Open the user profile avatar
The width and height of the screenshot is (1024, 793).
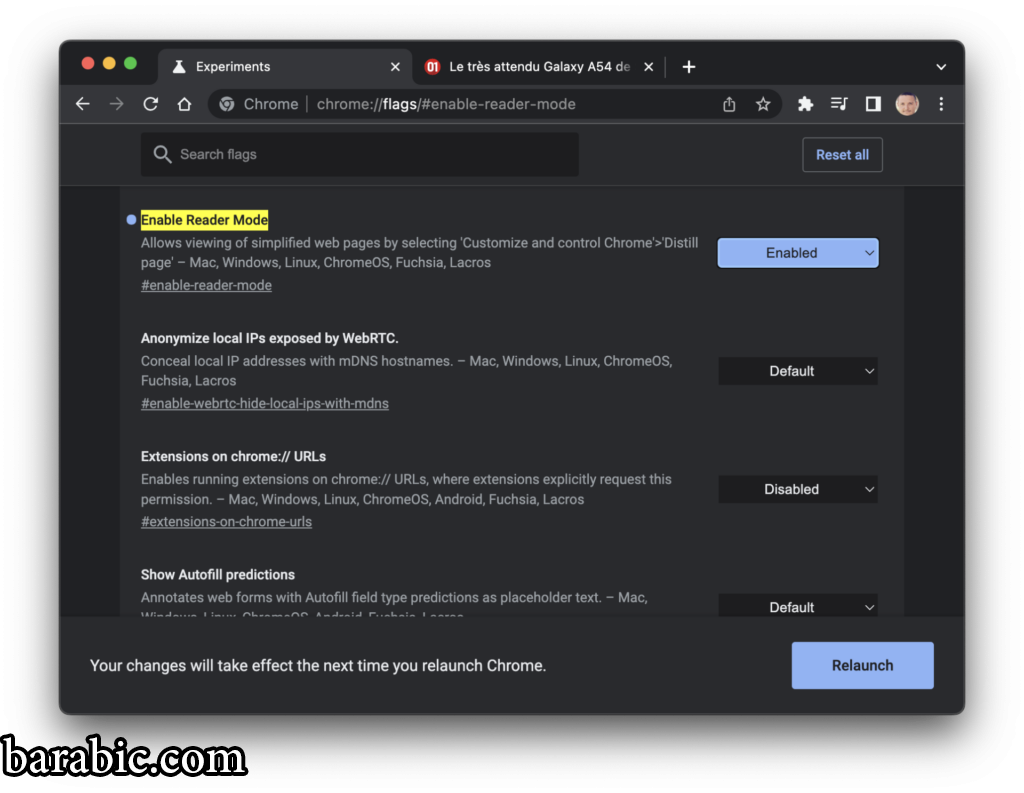pos(907,104)
